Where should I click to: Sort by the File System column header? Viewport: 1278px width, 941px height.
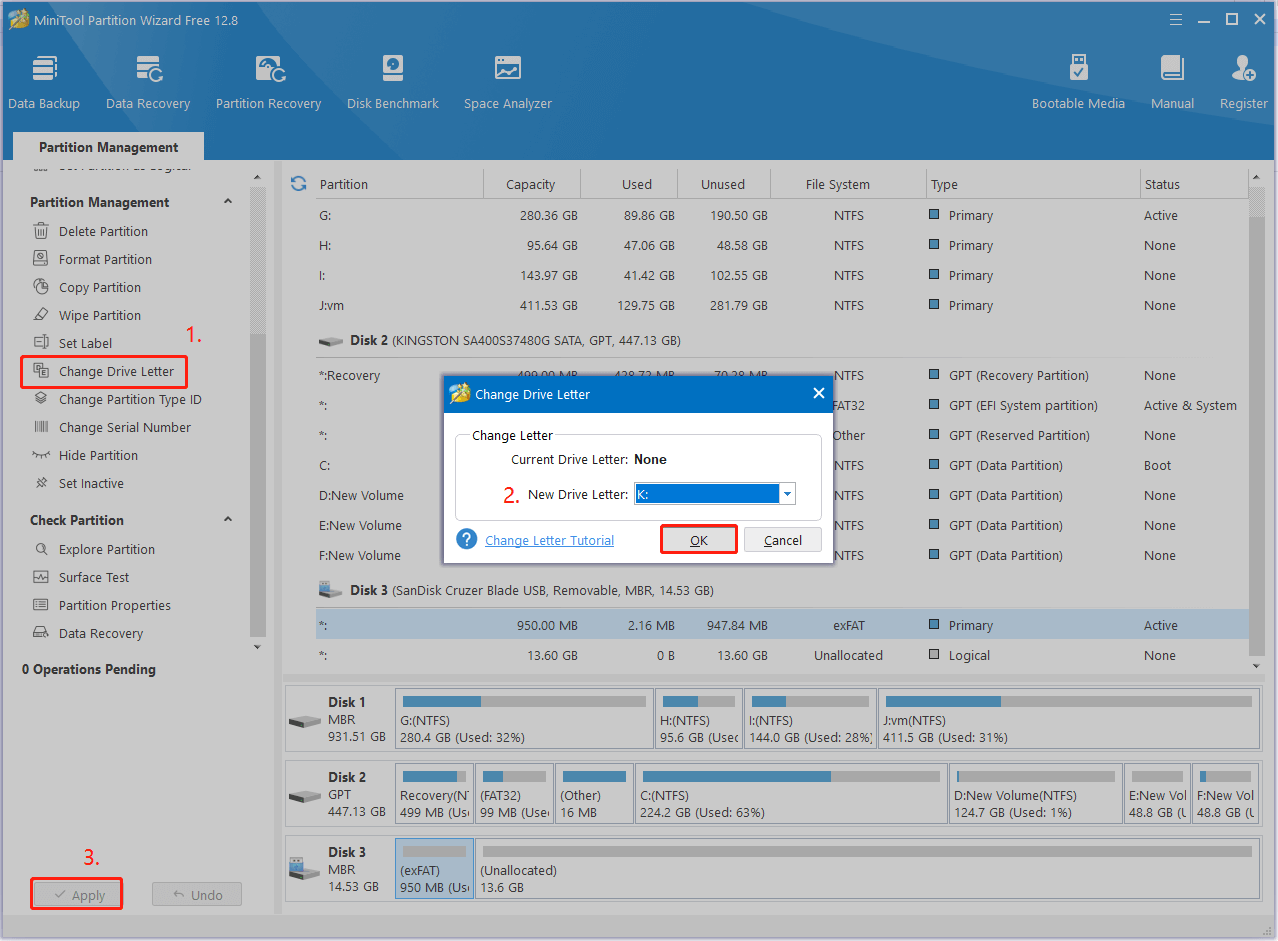click(x=848, y=184)
